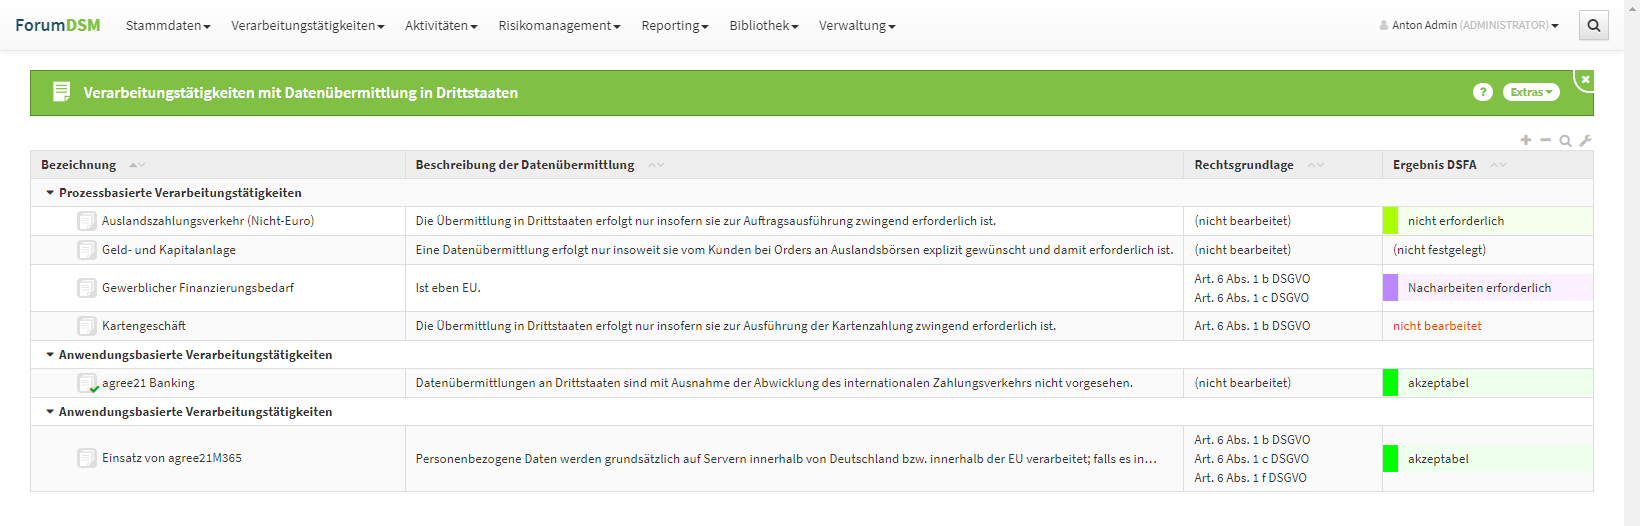1640x526 pixels.
Task: Click the plus icon above the table
Action: (x=1525, y=140)
